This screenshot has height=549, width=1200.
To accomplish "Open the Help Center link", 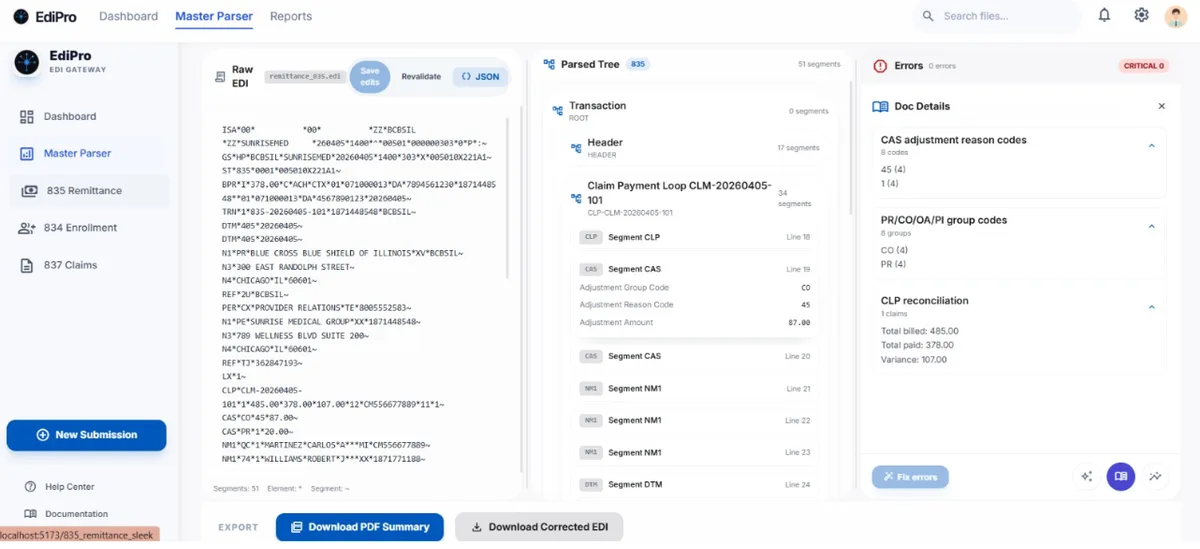I will point(60,487).
